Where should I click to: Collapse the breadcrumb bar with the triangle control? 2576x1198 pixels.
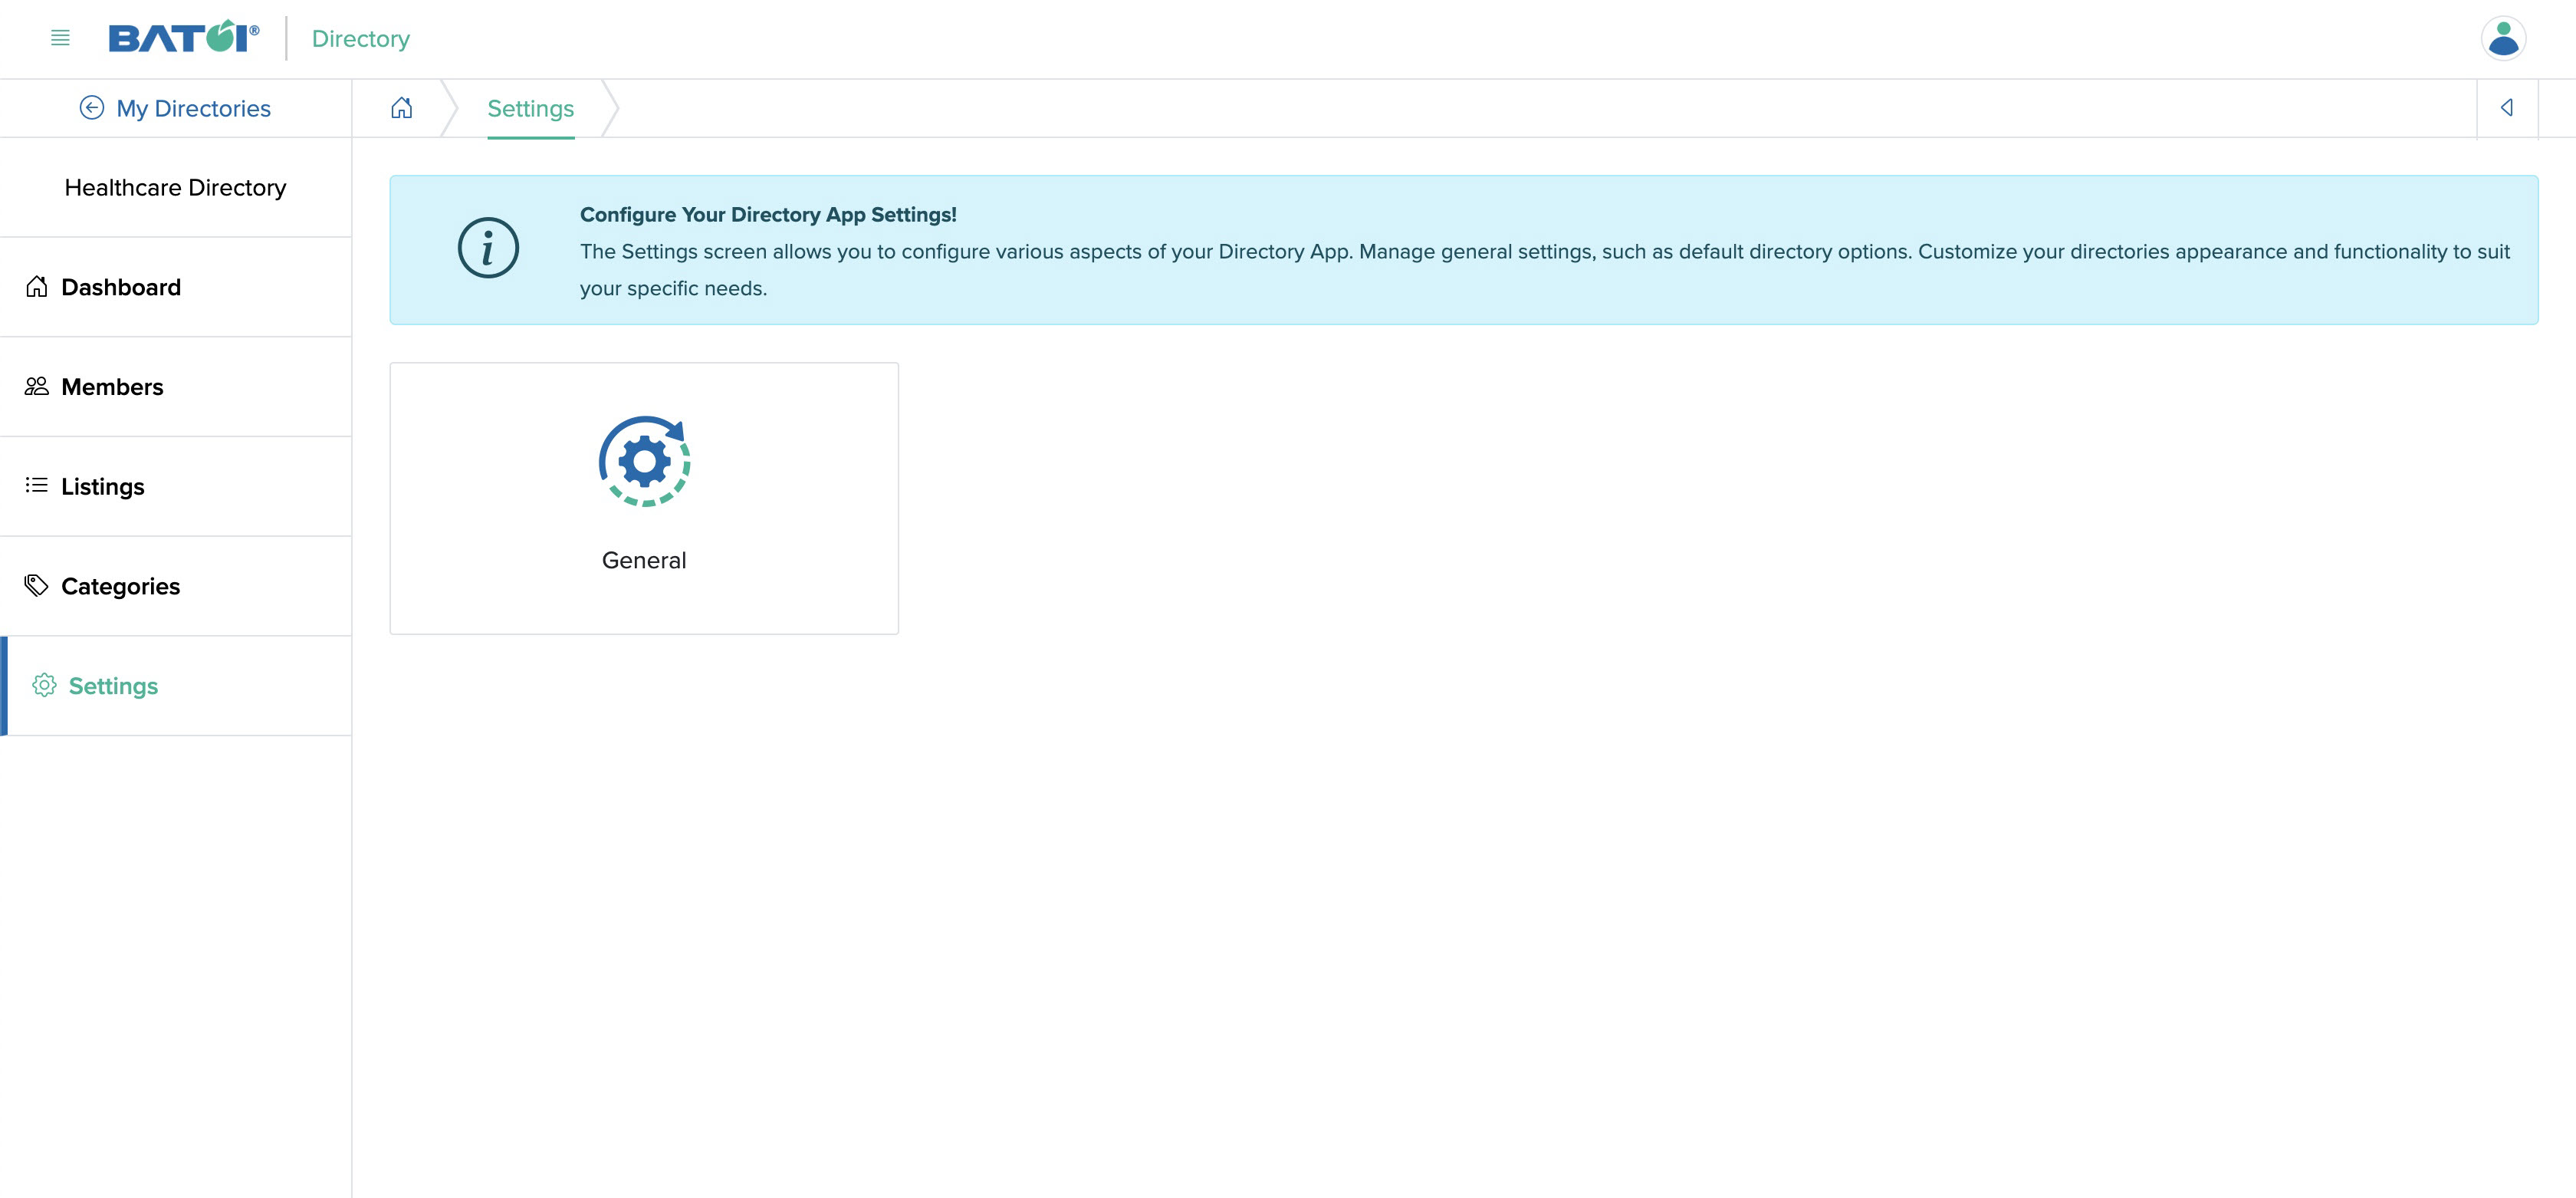click(x=2507, y=107)
